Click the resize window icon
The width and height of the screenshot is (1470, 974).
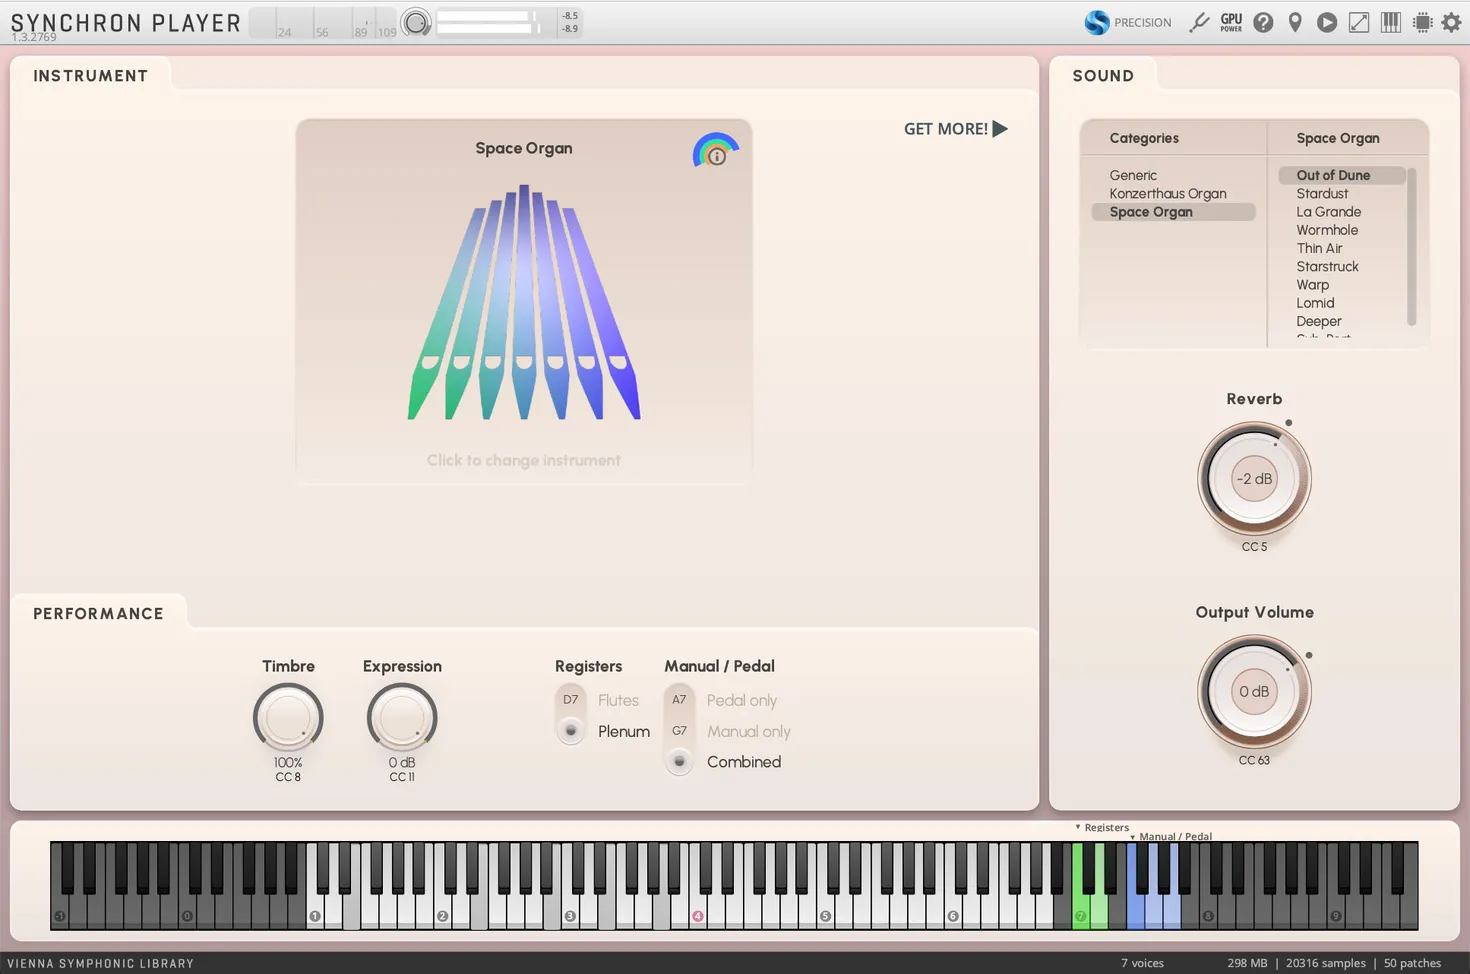point(1359,22)
